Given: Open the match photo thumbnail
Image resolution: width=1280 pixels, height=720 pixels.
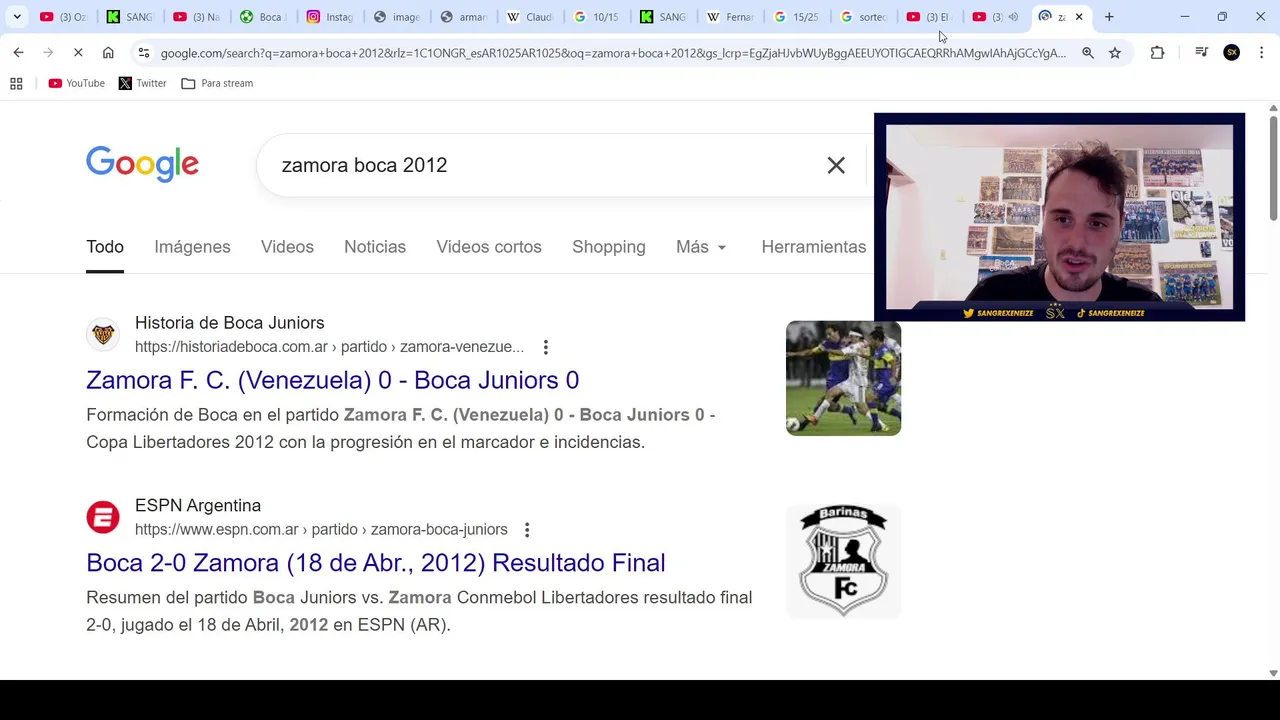Looking at the screenshot, I should [843, 378].
